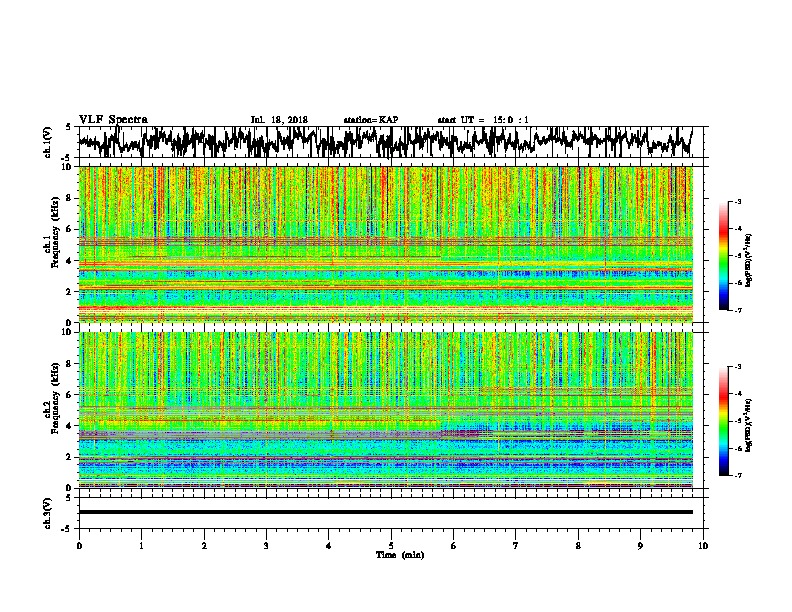Click the "-3" label on upper color scale
Image resolution: width=792 pixels, height=612 pixels.
(x=737, y=201)
